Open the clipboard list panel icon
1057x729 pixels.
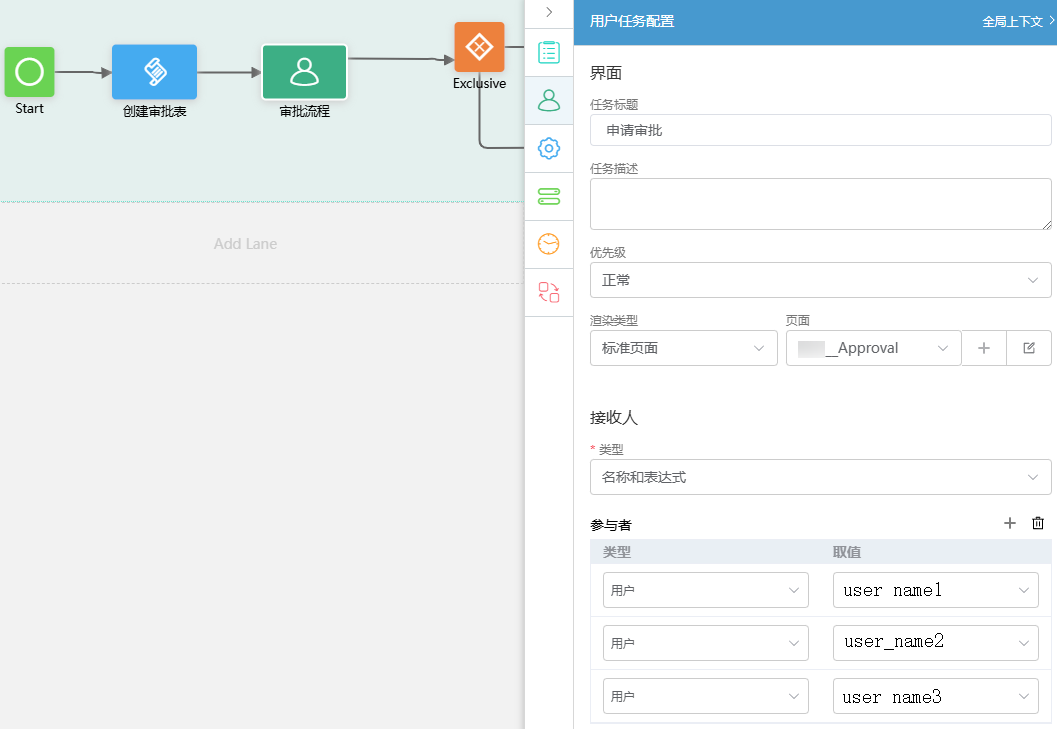point(549,53)
